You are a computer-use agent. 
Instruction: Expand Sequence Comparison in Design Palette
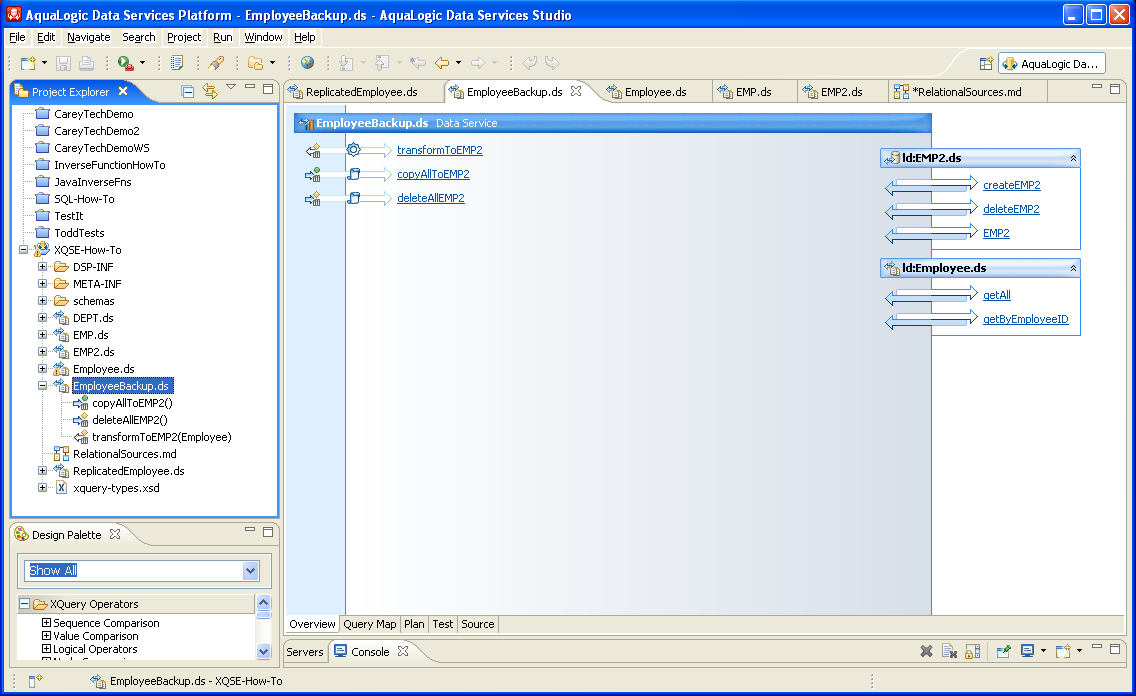[46, 623]
